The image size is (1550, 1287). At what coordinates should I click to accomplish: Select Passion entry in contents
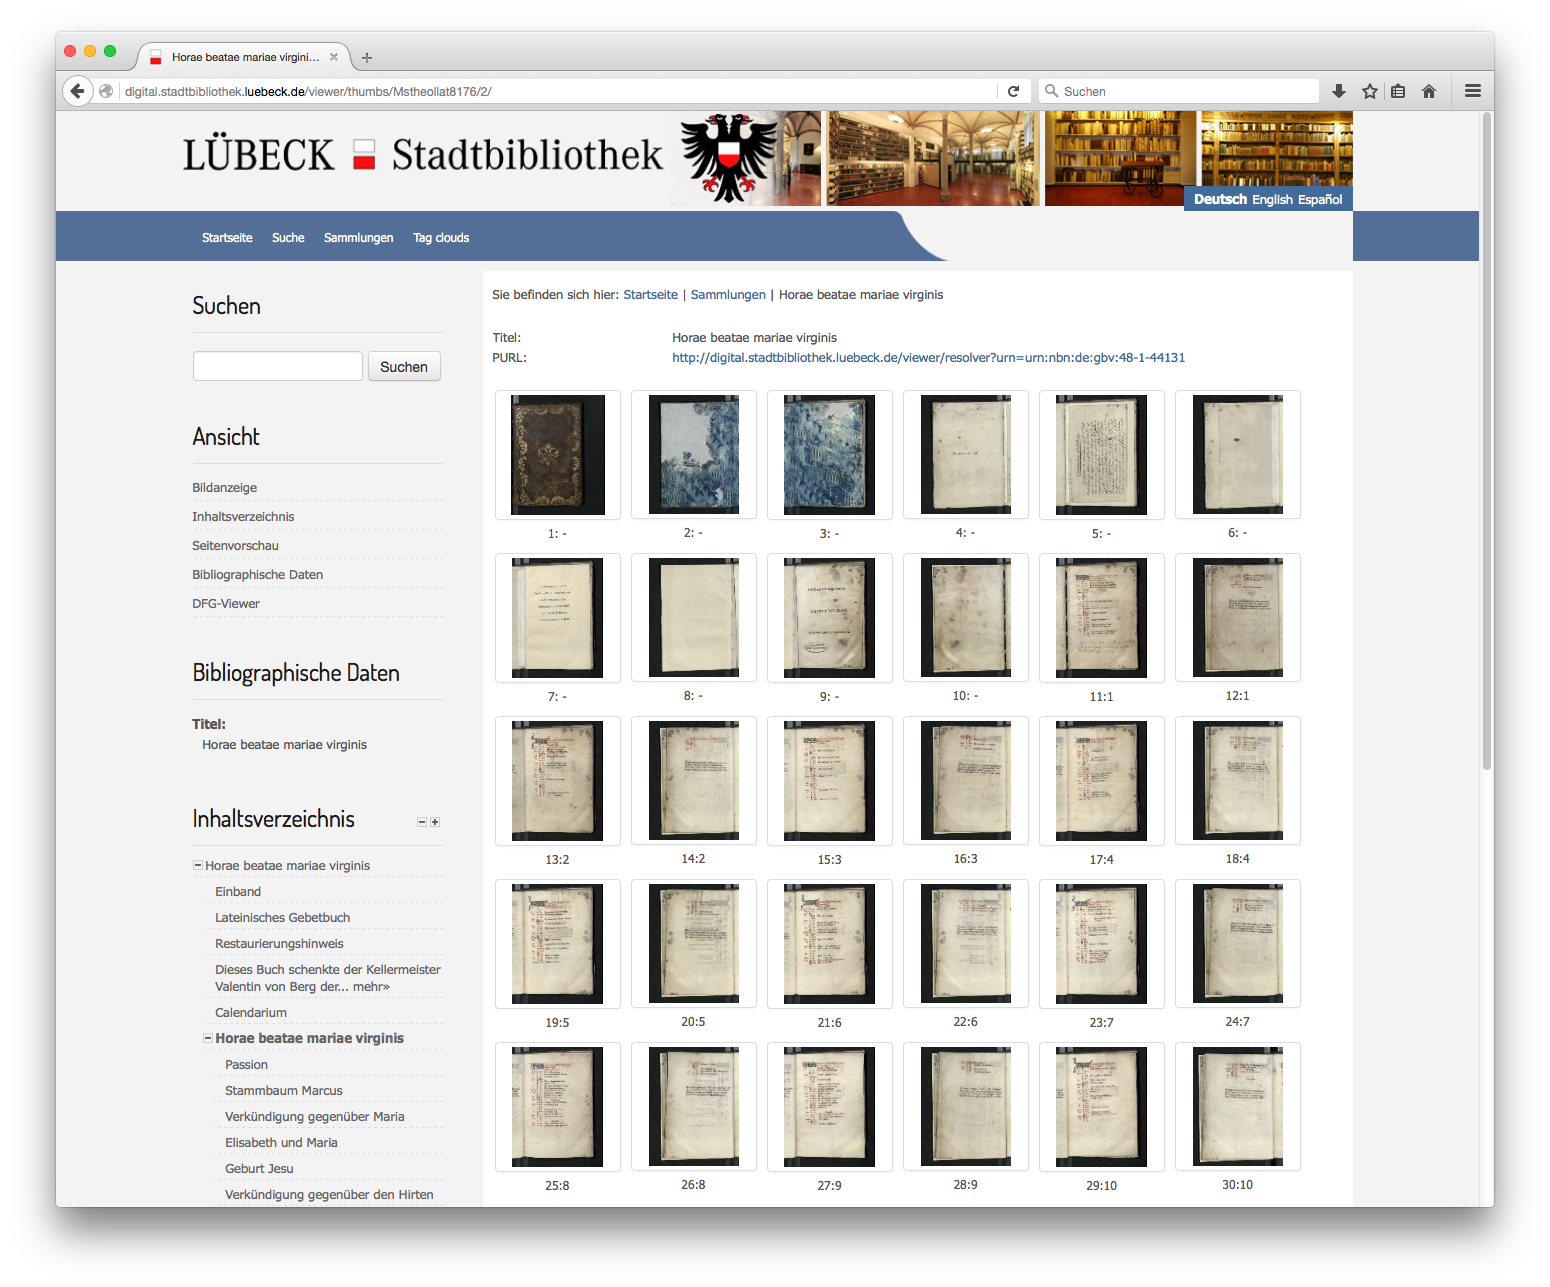point(246,1065)
